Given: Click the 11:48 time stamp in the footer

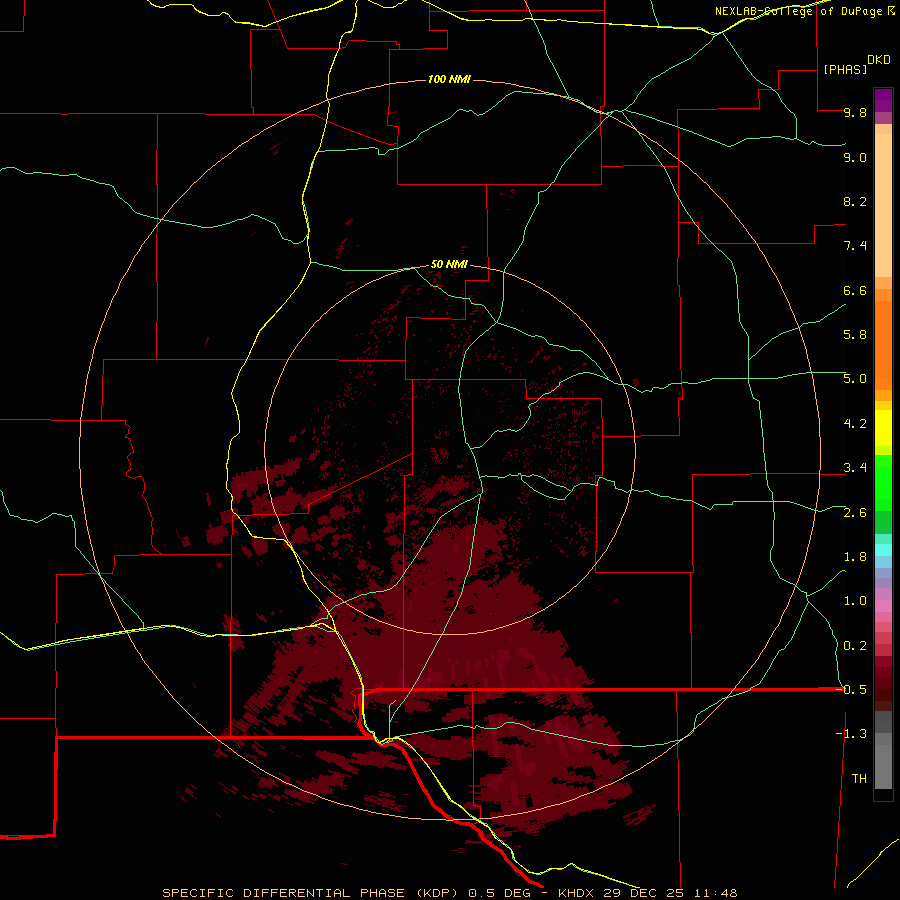Looking at the screenshot, I should pyautogui.click(x=715, y=893).
